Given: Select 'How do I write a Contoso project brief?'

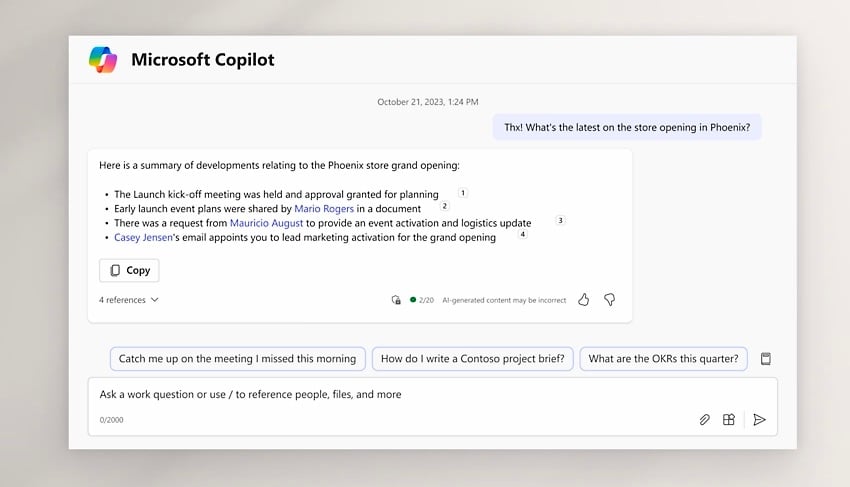Looking at the screenshot, I should tap(472, 359).
